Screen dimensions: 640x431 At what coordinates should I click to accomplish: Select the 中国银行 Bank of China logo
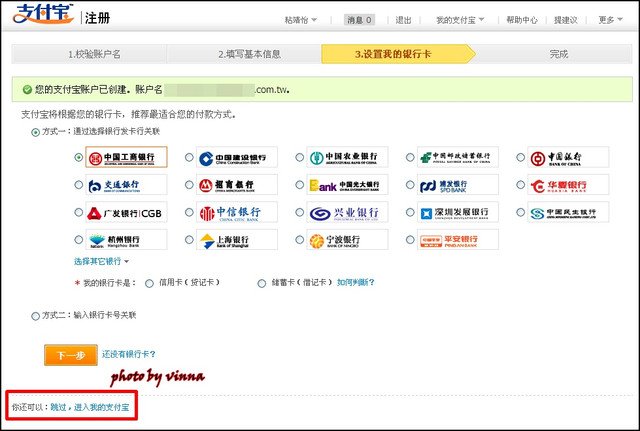point(568,157)
